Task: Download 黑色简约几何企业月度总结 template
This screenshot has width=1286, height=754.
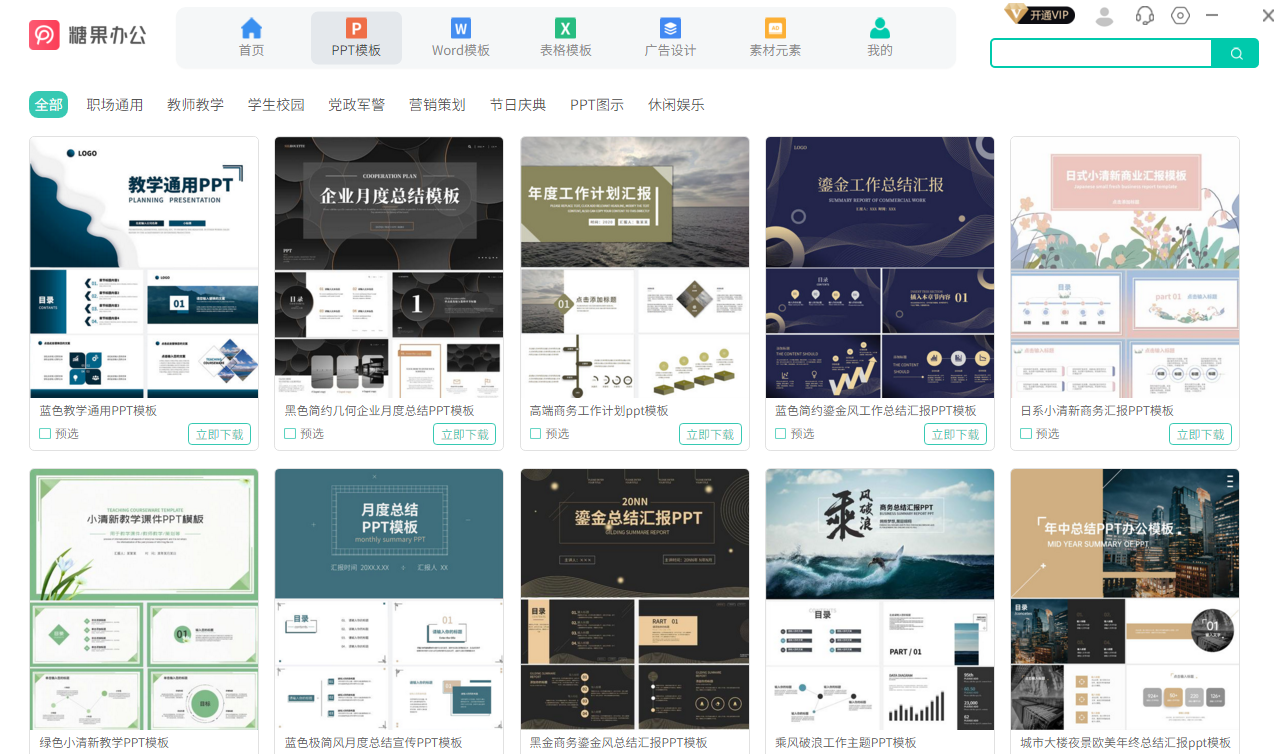Action: click(x=464, y=434)
